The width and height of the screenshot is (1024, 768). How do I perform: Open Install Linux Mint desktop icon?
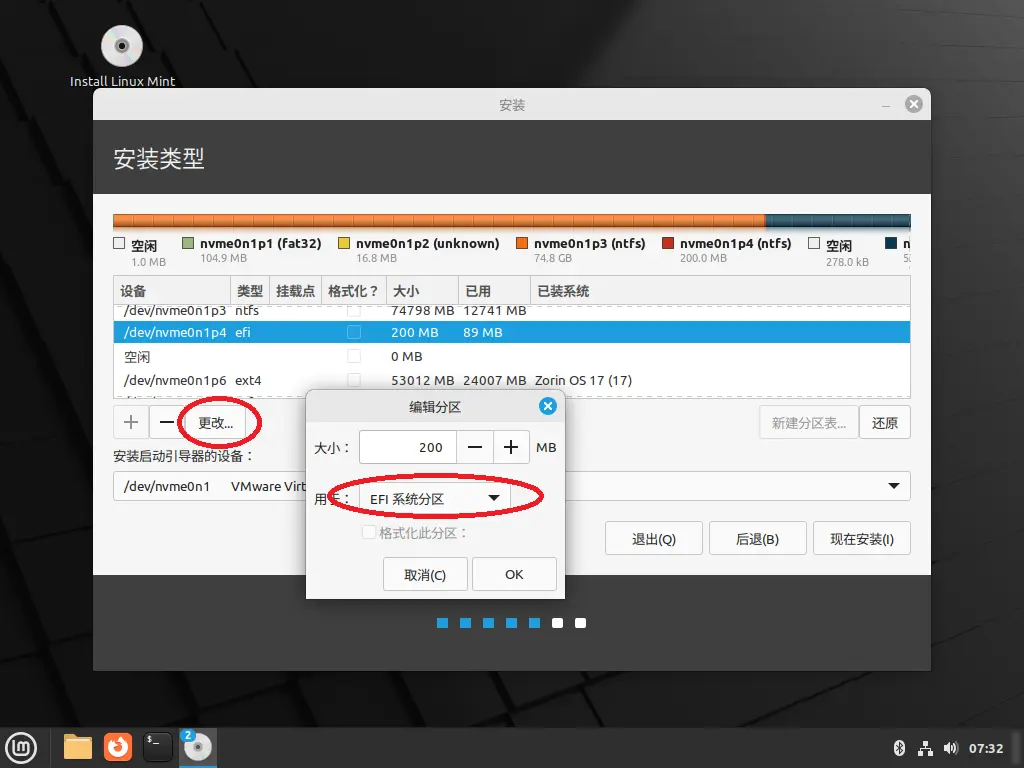click(122, 47)
